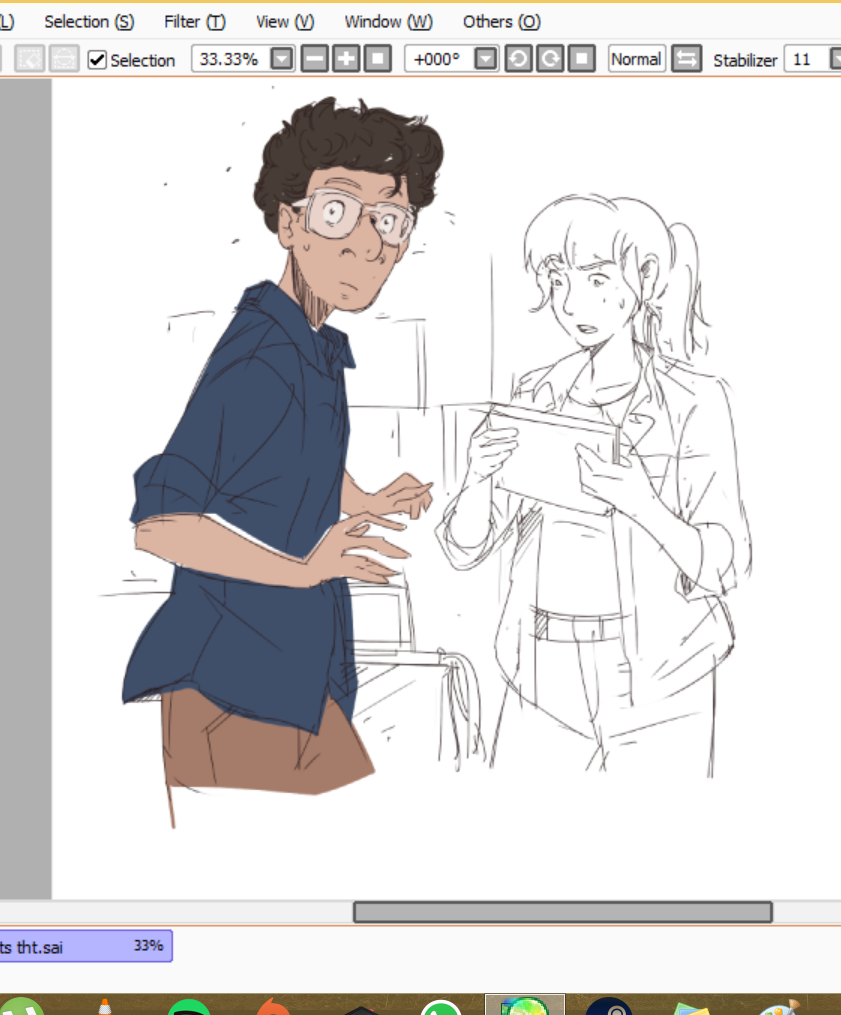This screenshot has height=1015, width=841.
Task: Open VLC from the taskbar
Action: pos(104,1007)
